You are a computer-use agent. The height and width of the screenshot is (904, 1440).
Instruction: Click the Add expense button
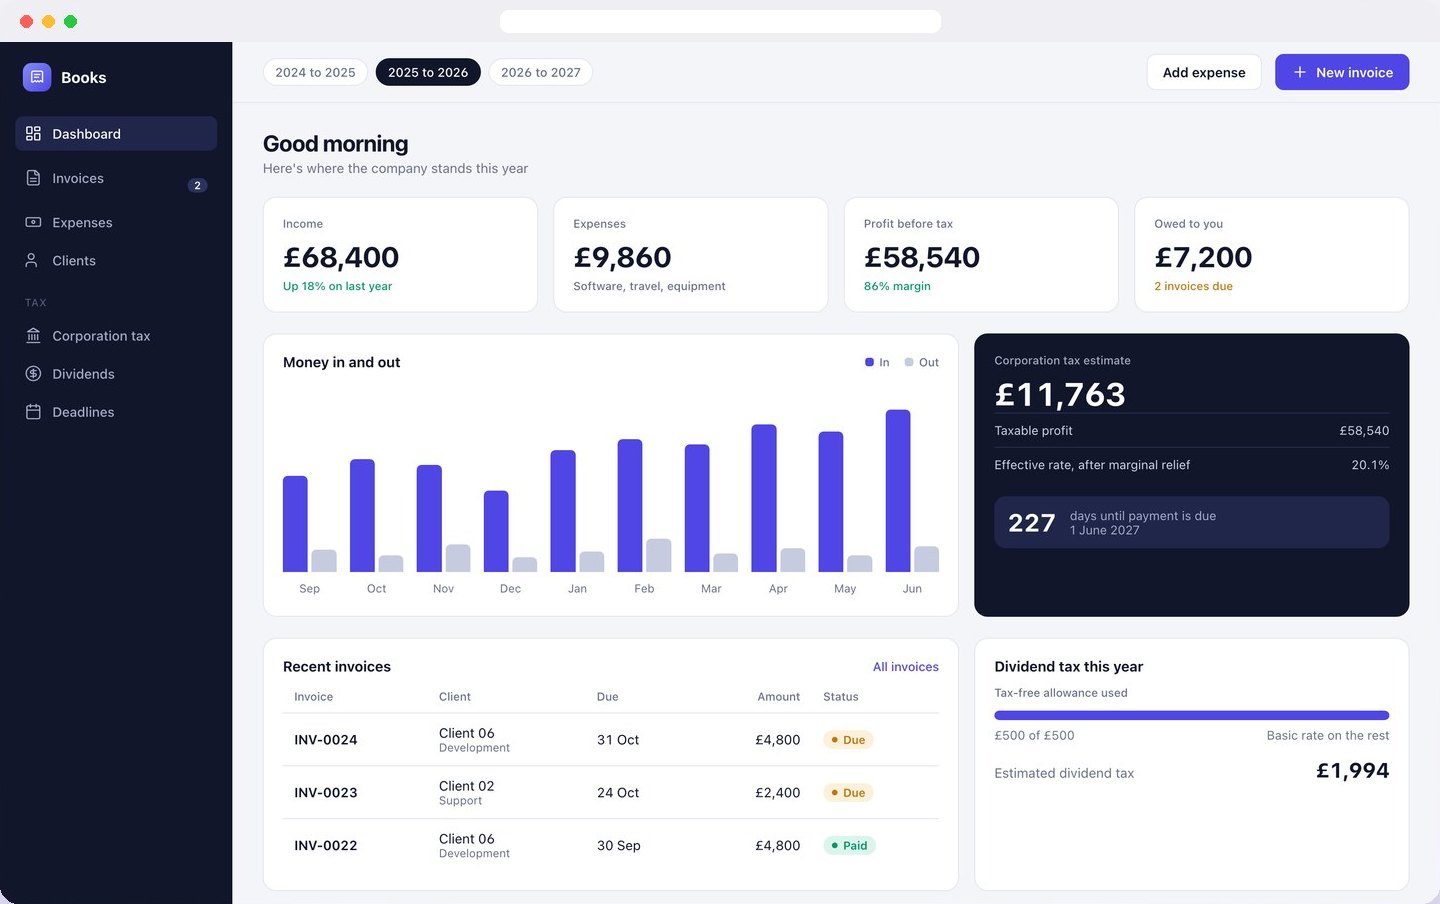coord(1204,72)
